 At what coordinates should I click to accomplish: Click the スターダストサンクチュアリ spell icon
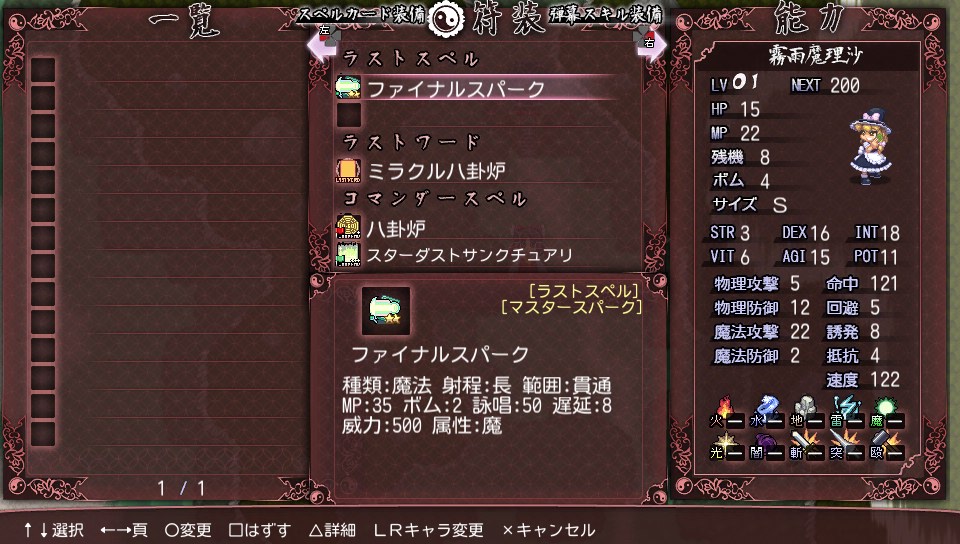click(x=348, y=255)
